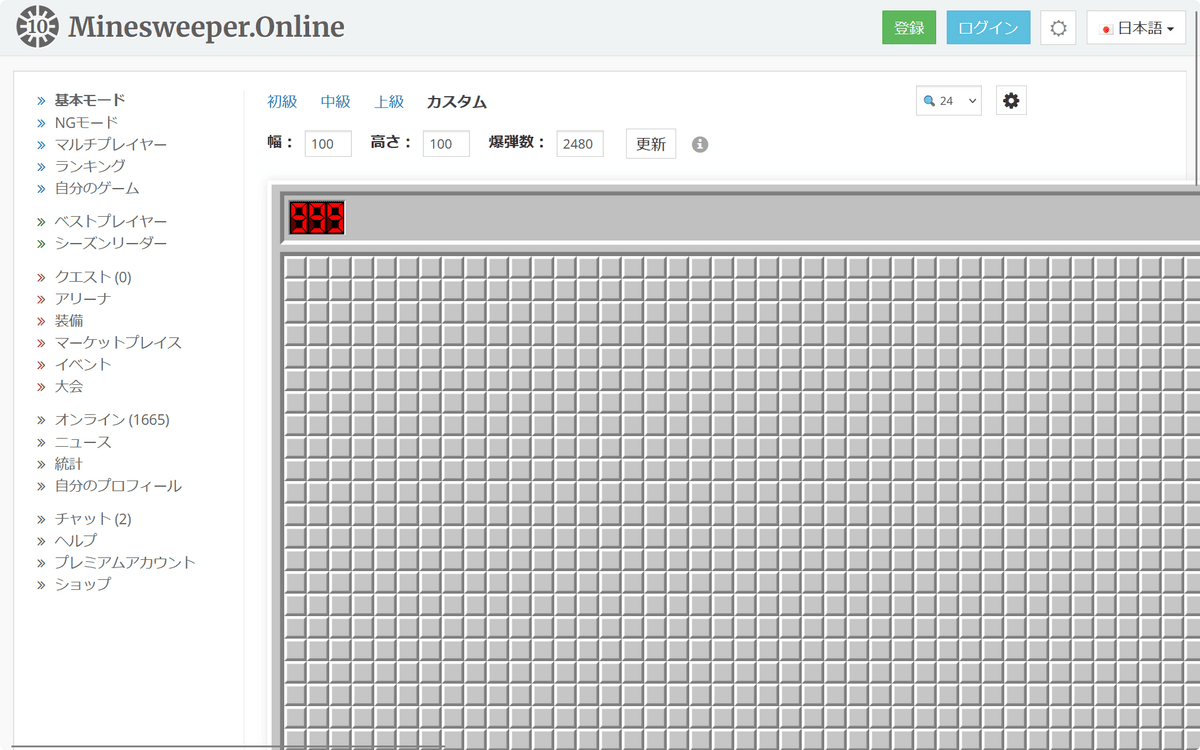
Task: Open the 日本語 language dropdown
Action: click(x=1136, y=28)
